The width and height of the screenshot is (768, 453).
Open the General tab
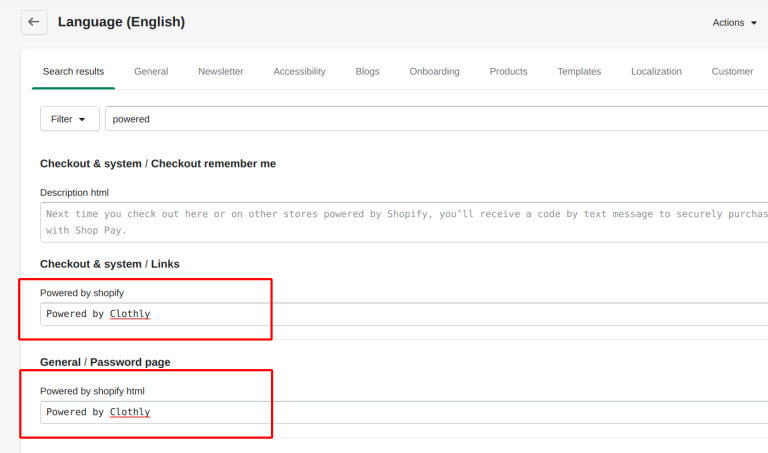[151, 72]
